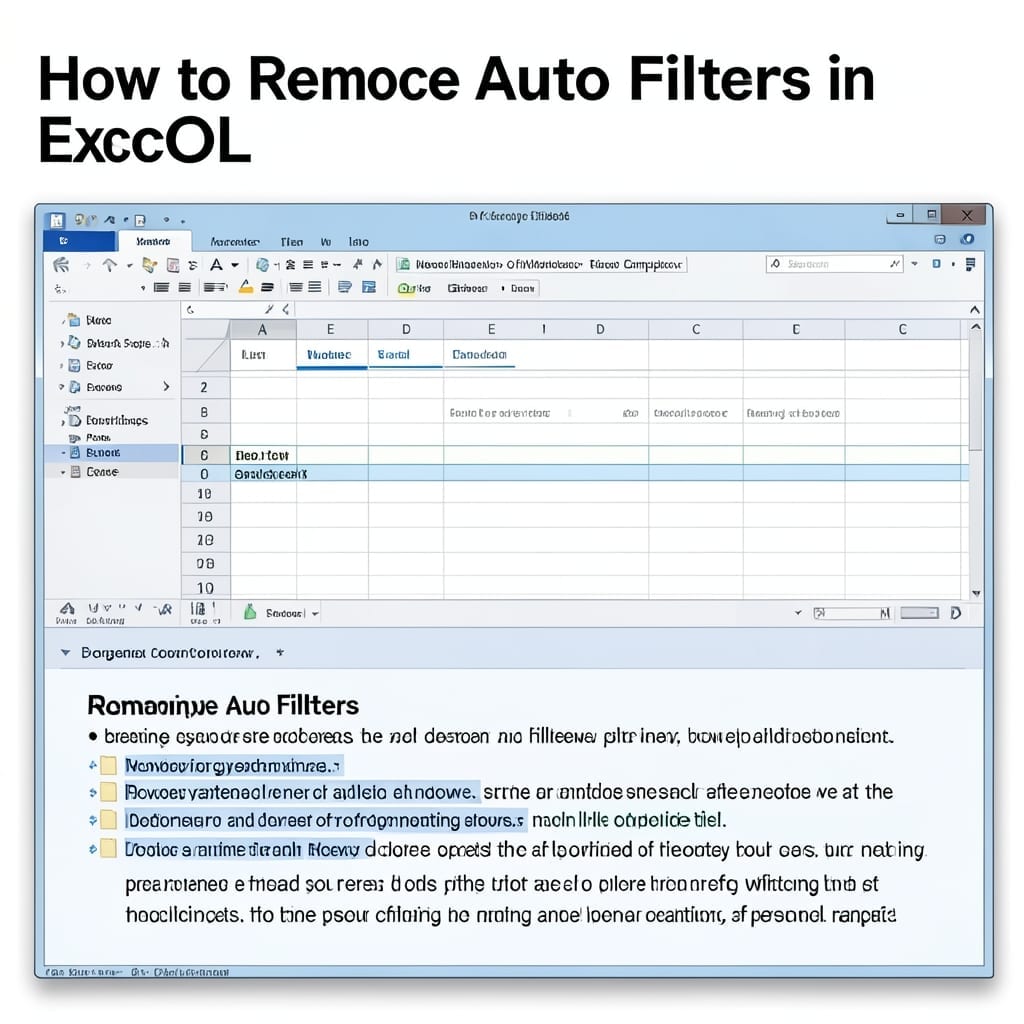Open the search box dropdown arrow

point(914,263)
